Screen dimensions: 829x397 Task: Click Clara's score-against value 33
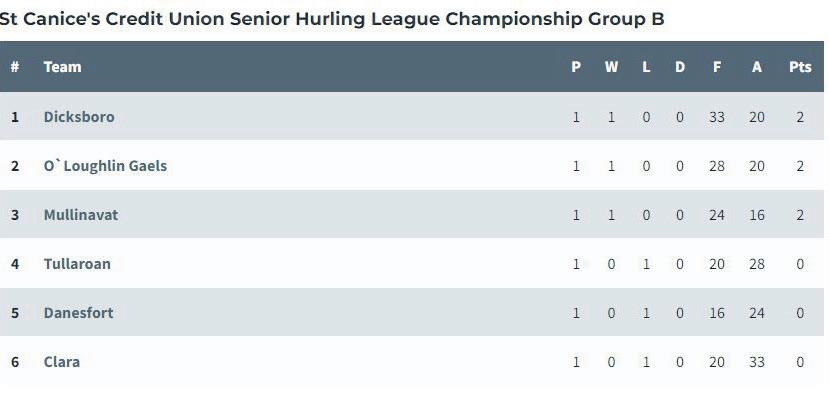coord(757,362)
